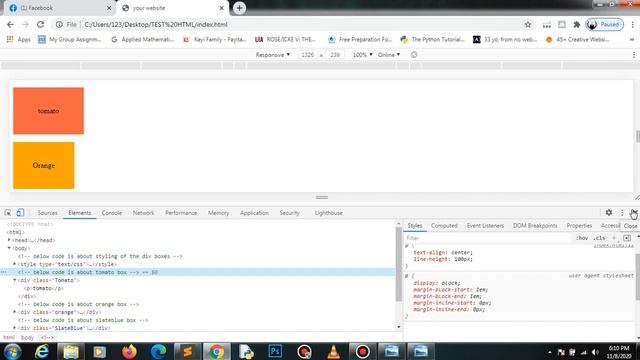Image resolution: width=640 pixels, height=360 pixels.
Task: Expand the div class SlateBlue node
Action: point(15,328)
